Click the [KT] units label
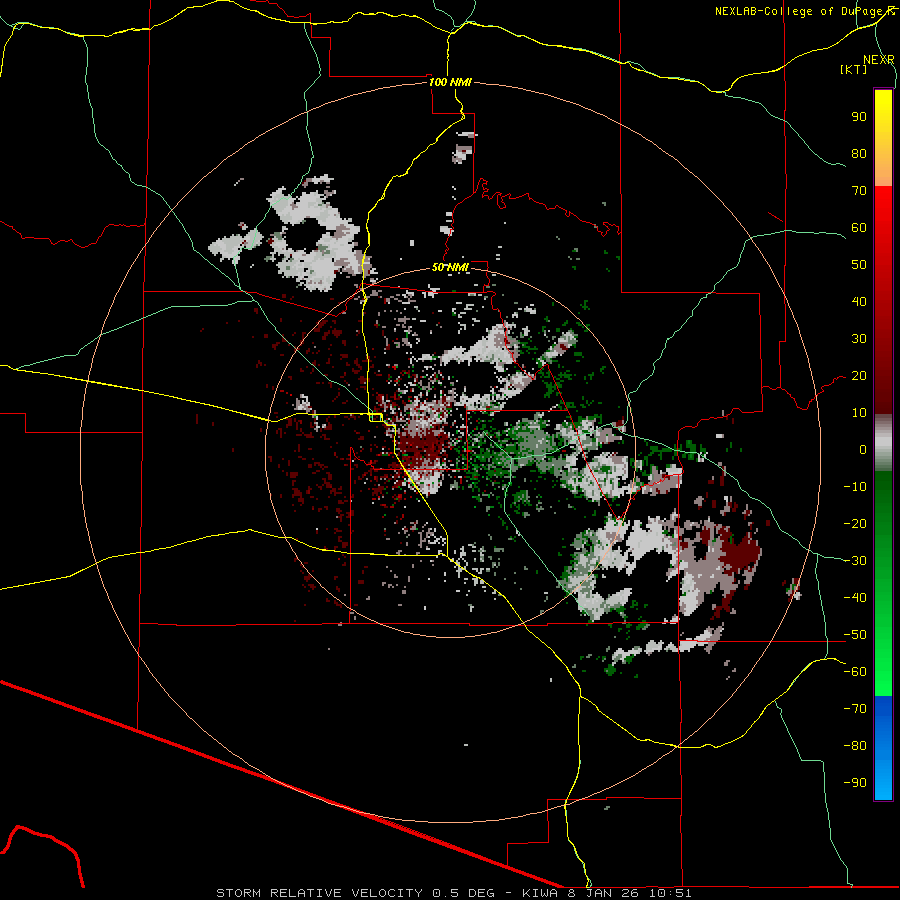The image size is (900, 900). (x=853, y=69)
